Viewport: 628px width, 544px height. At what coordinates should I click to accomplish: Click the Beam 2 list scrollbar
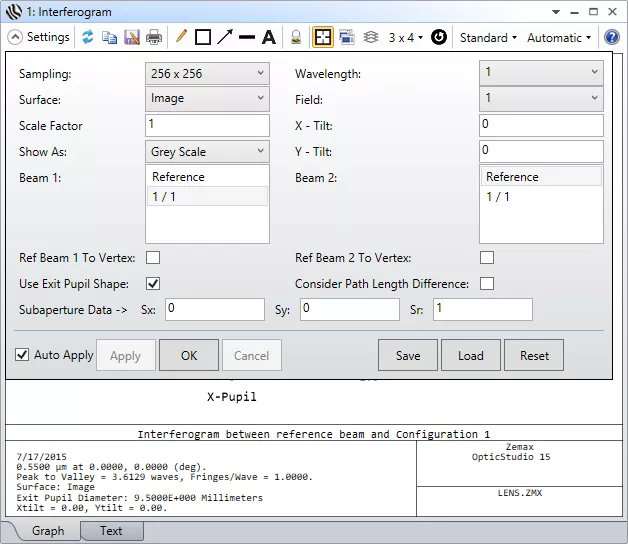(x=598, y=205)
